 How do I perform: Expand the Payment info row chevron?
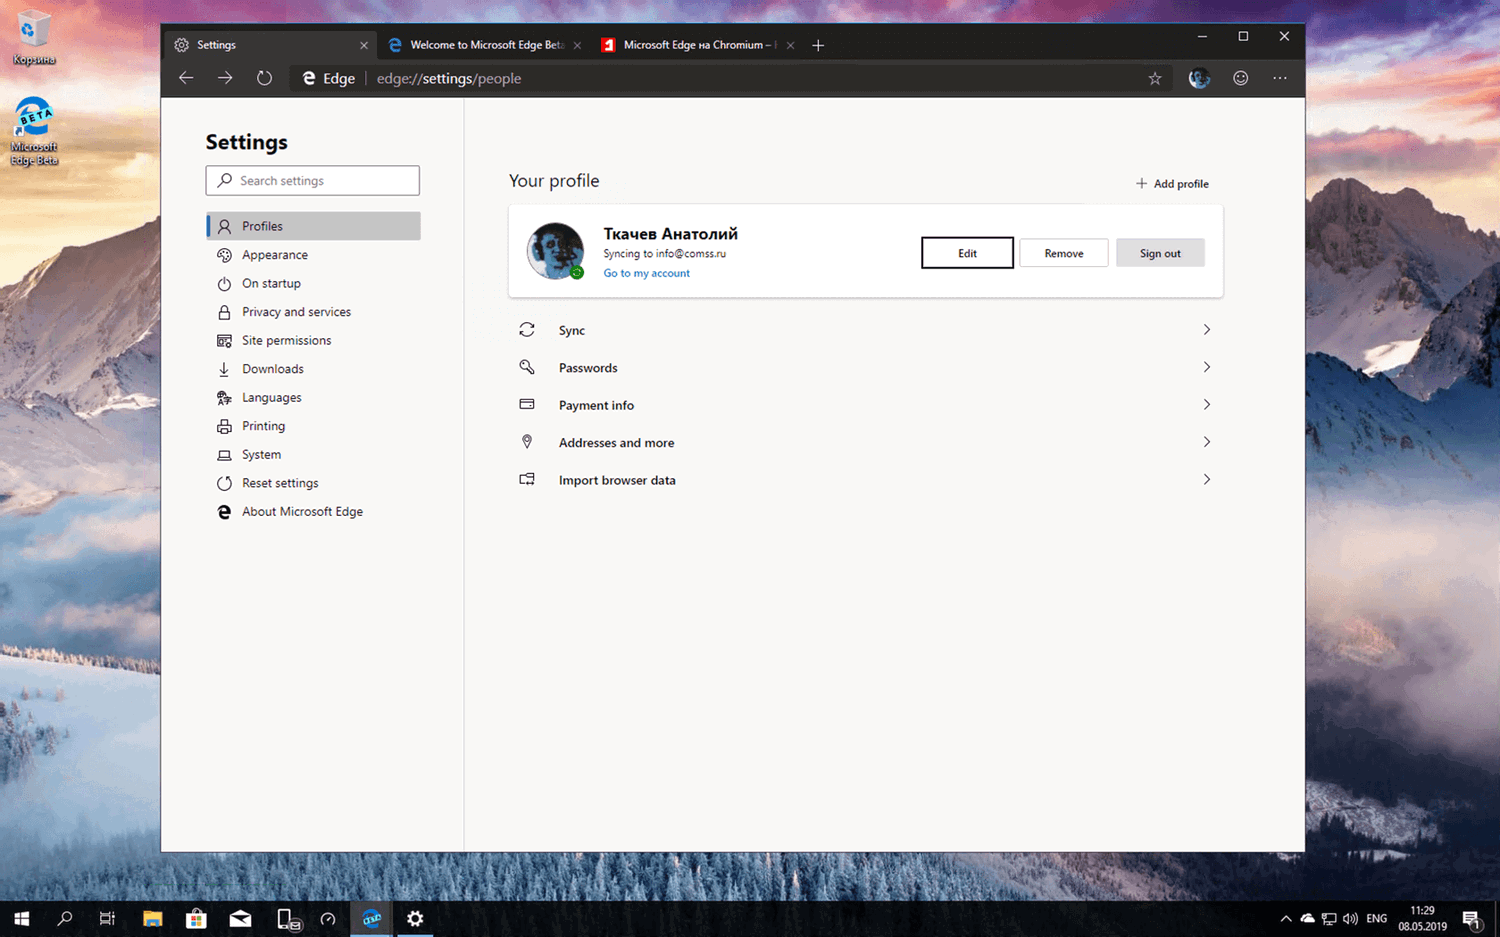1207,405
